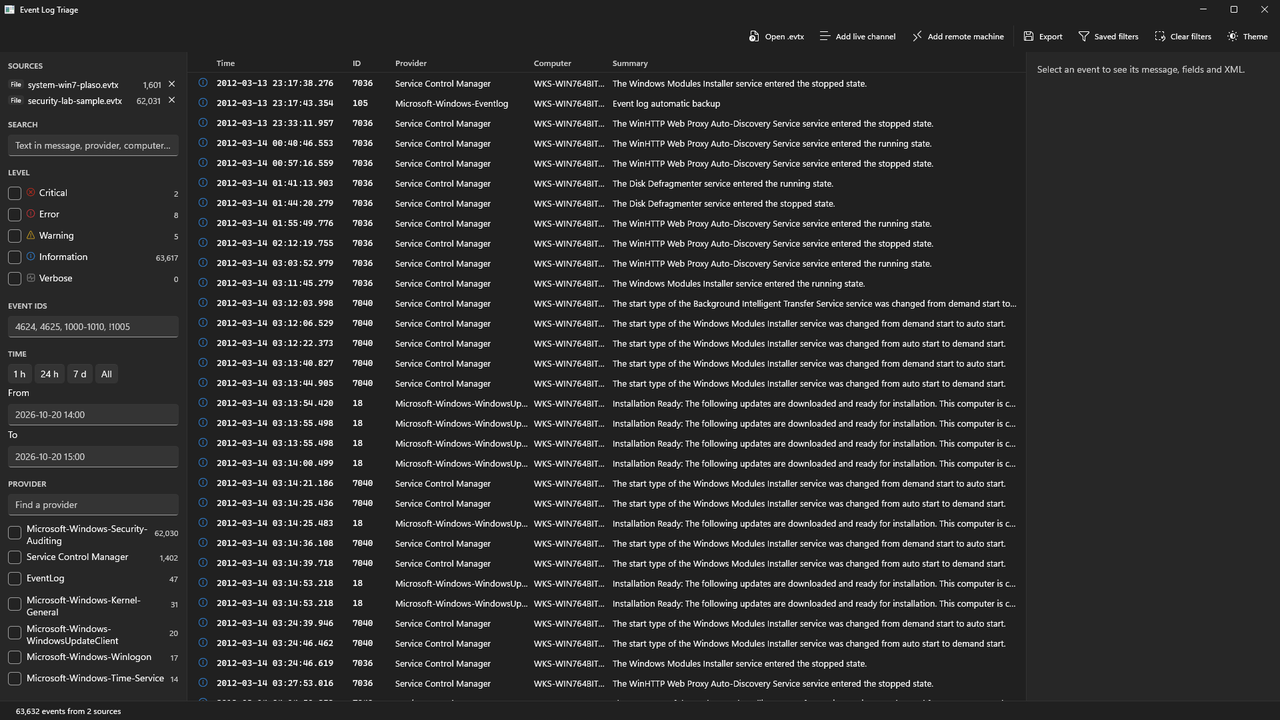Sort by the Computer column header
This screenshot has height=720, width=1280.
pyautogui.click(x=552, y=63)
